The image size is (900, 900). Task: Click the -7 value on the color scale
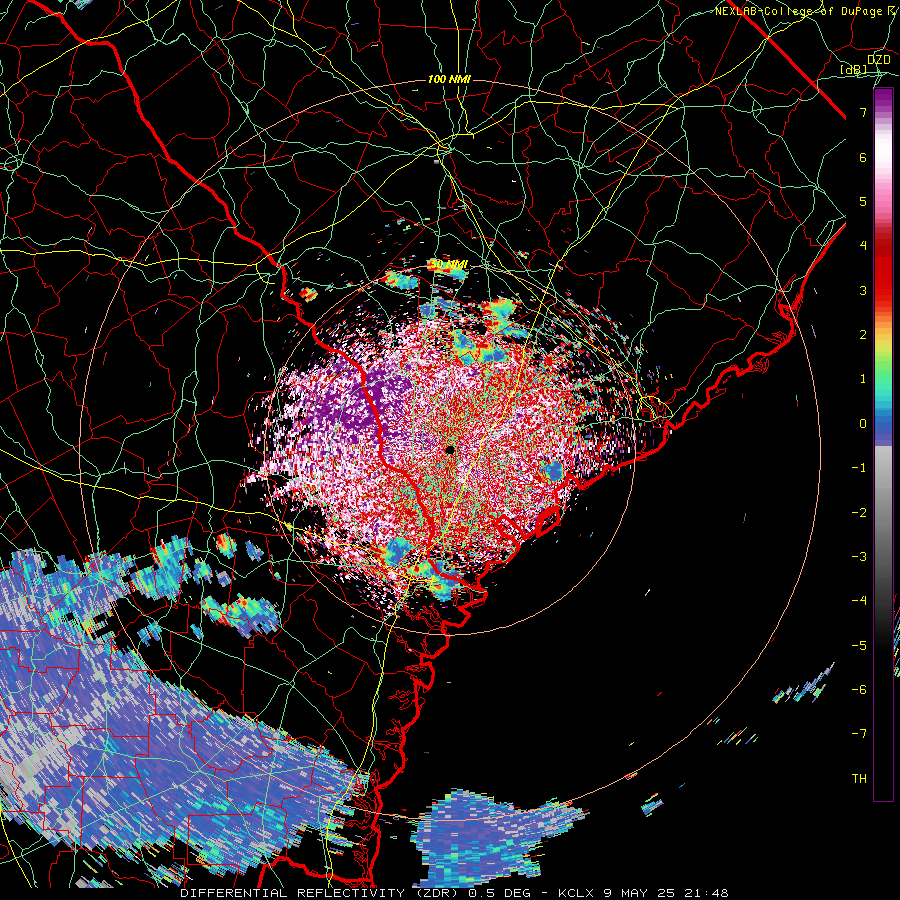tap(859, 734)
